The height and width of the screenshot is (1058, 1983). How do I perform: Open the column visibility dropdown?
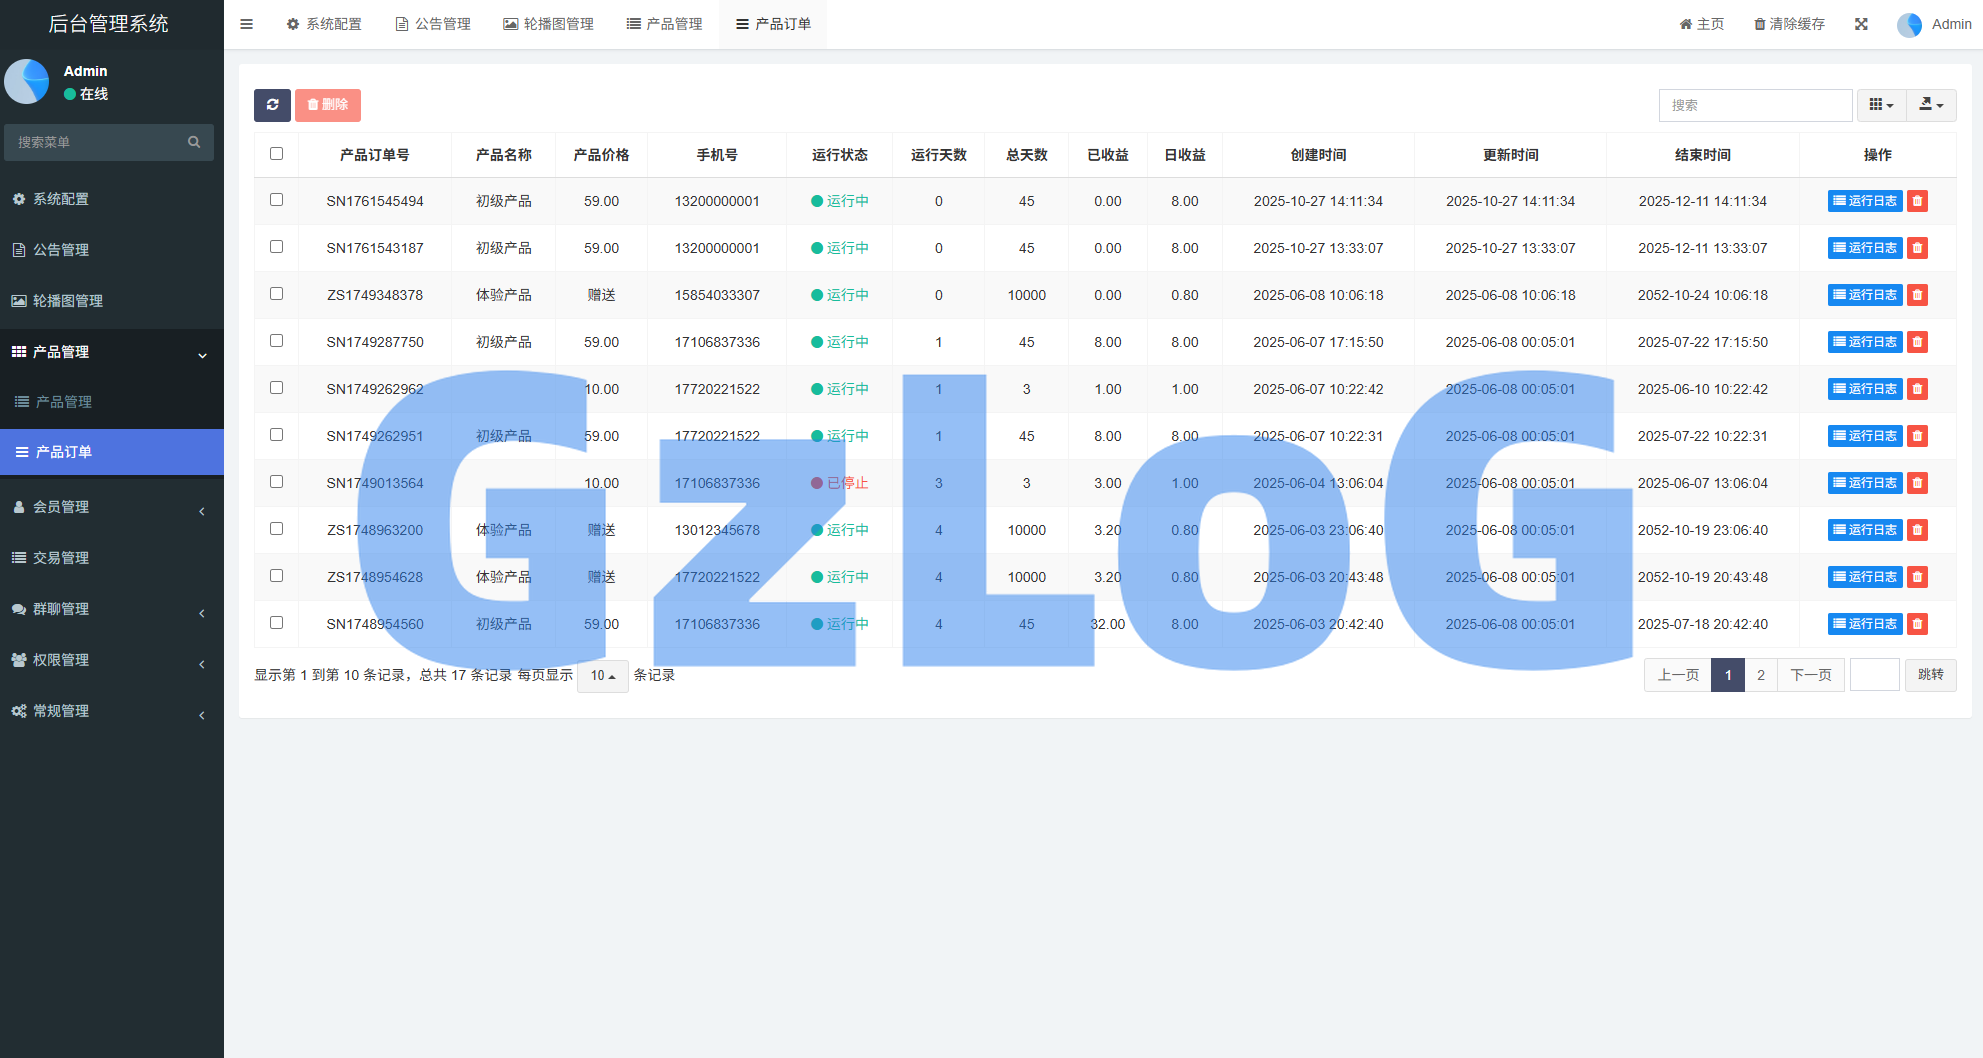[1881, 105]
